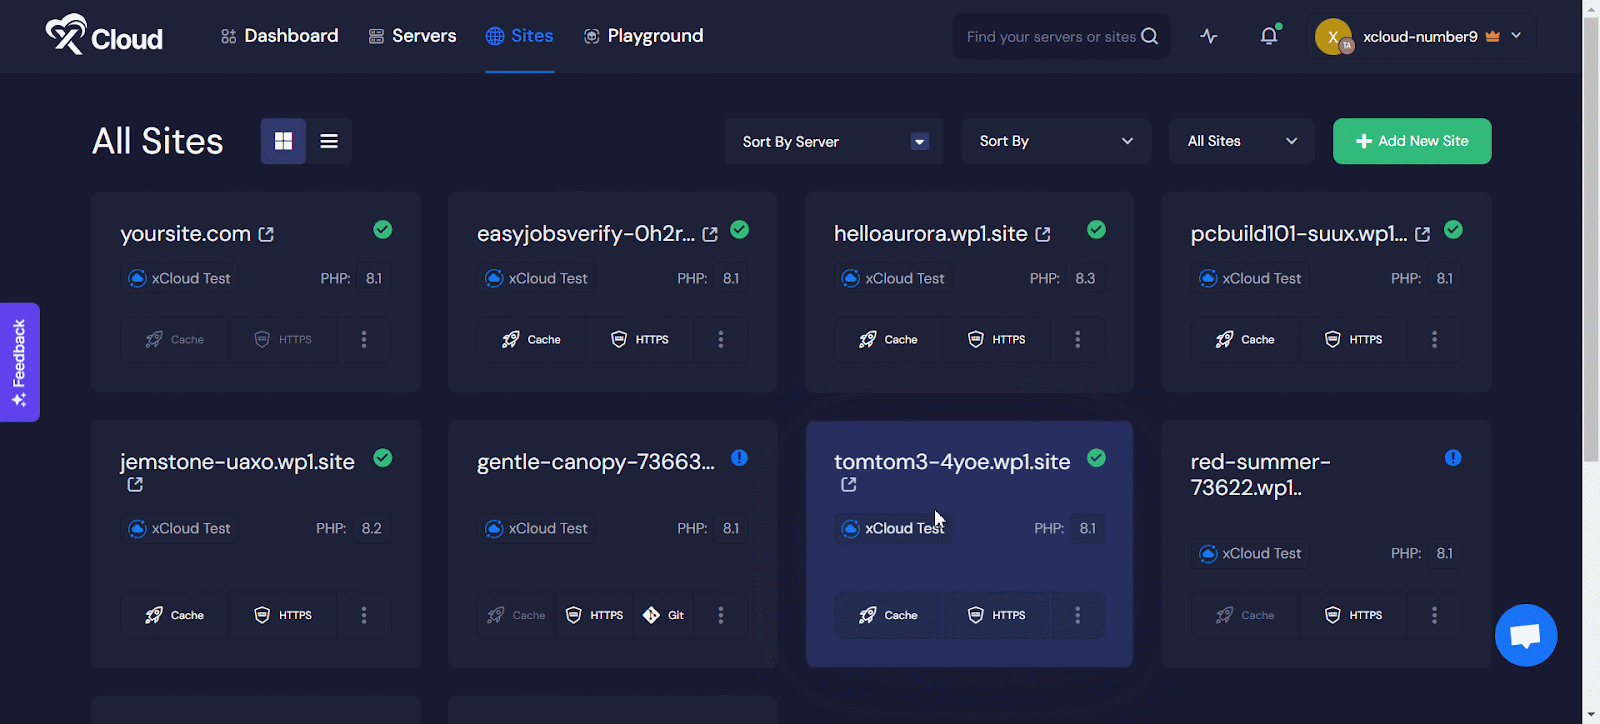Open external link for easyjobsverify site
The width and height of the screenshot is (1600, 724).
click(710, 234)
